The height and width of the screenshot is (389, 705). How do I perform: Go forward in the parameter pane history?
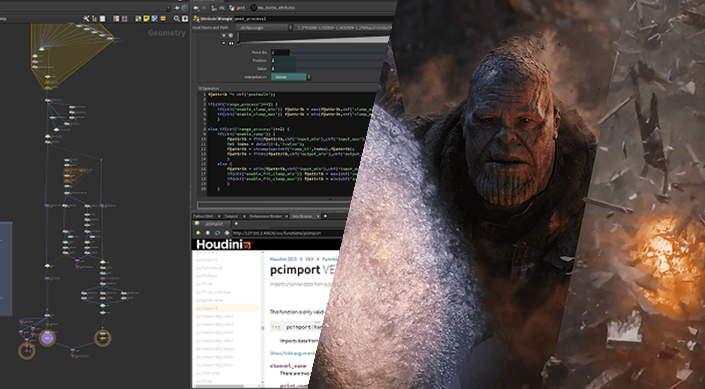point(205,8)
